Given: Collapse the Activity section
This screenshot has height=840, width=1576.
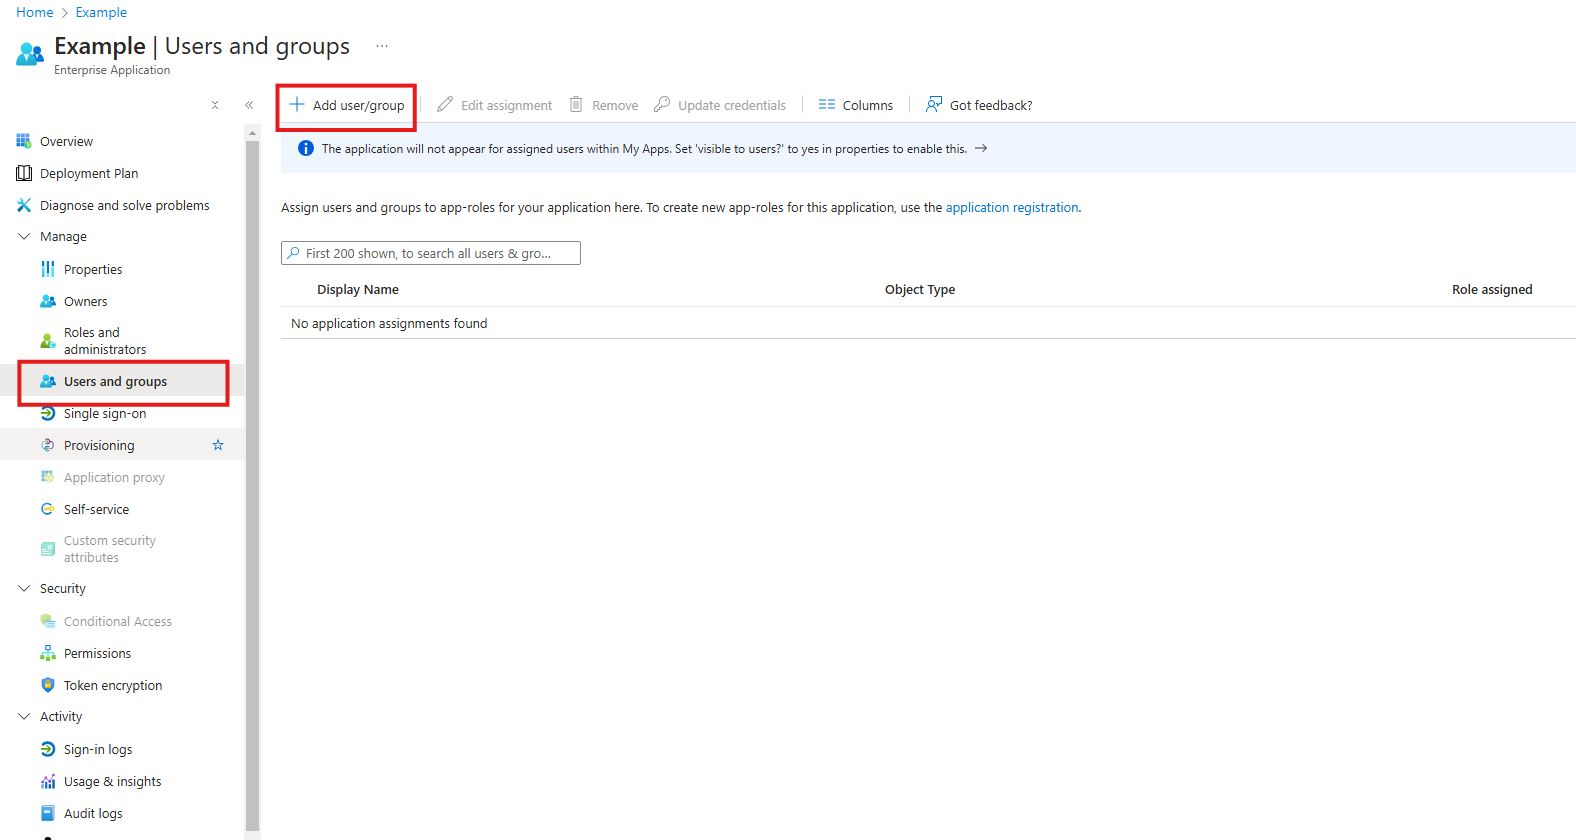Looking at the screenshot, I should pyautogui.click(x=24, y=717).
